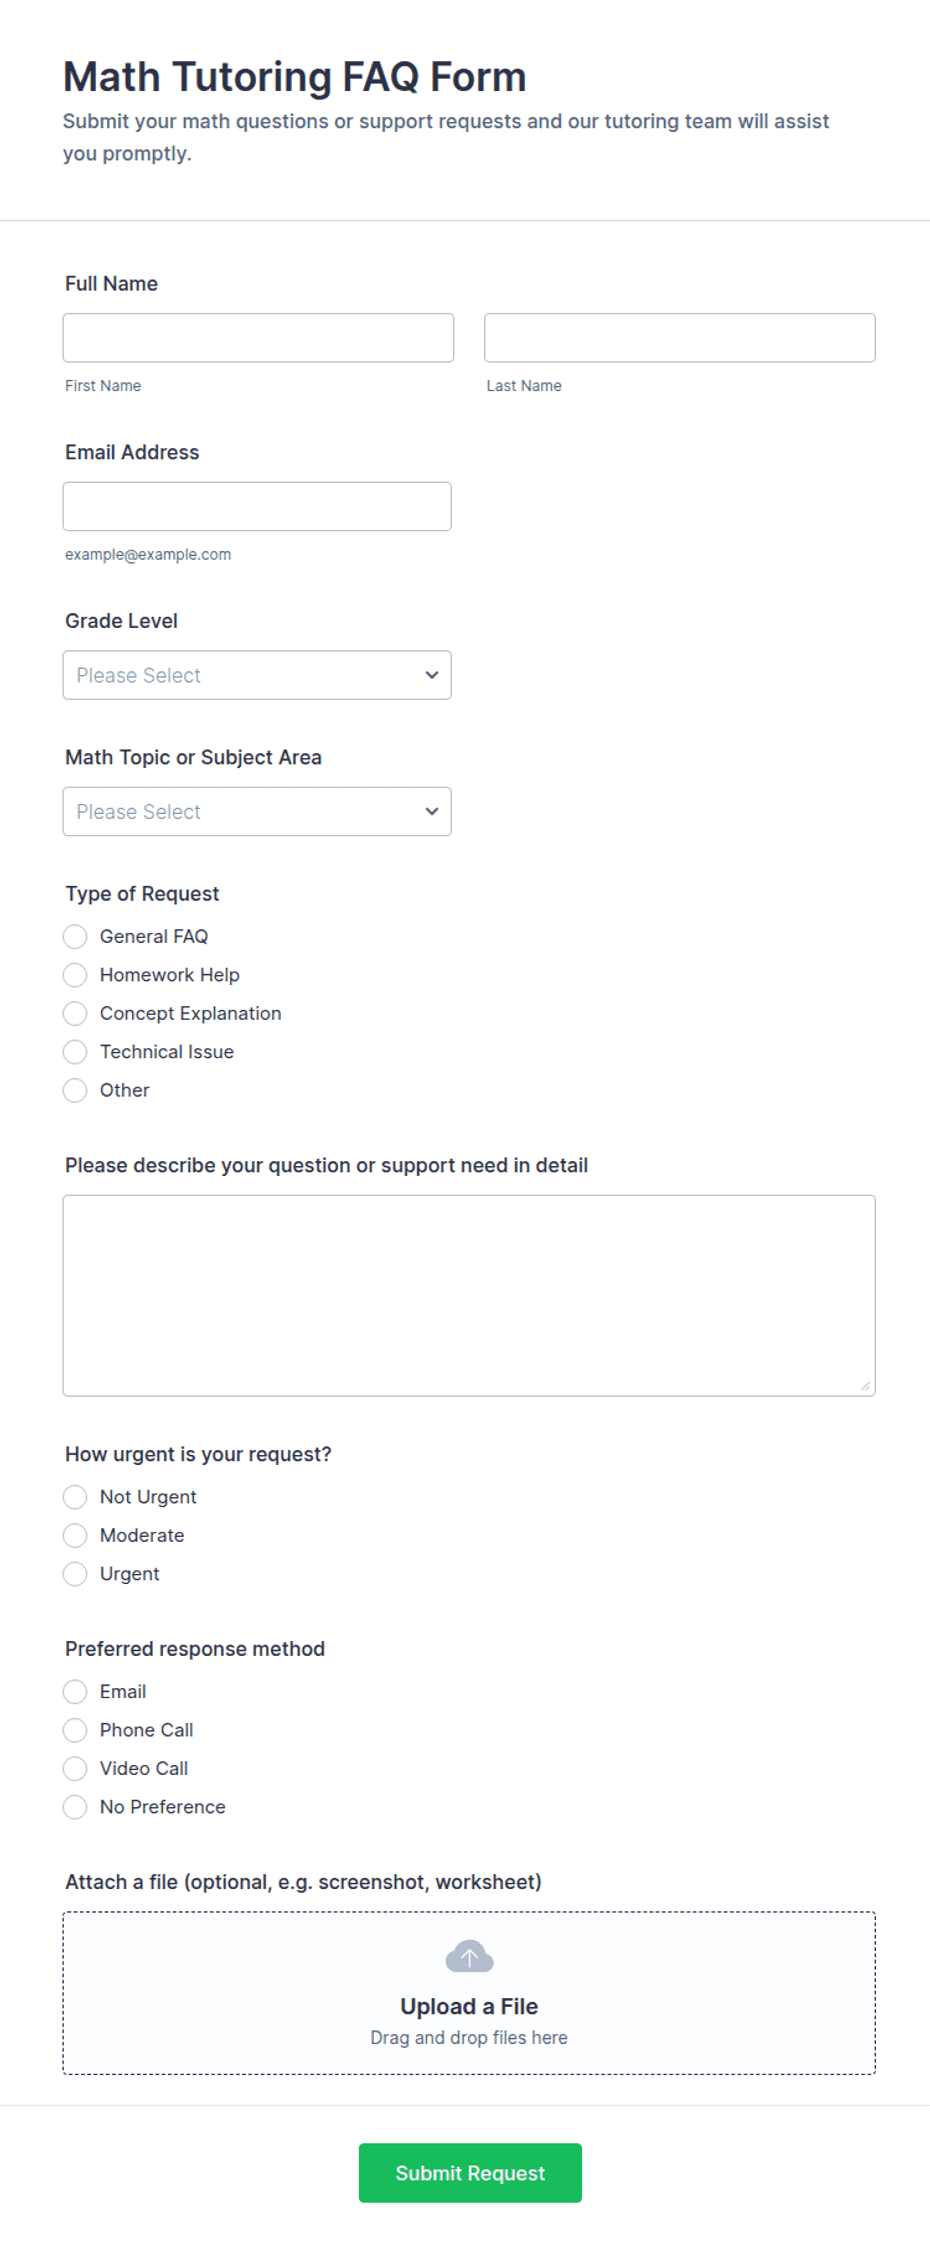Click the textarea resize handle corner

tap(865, 1386)
